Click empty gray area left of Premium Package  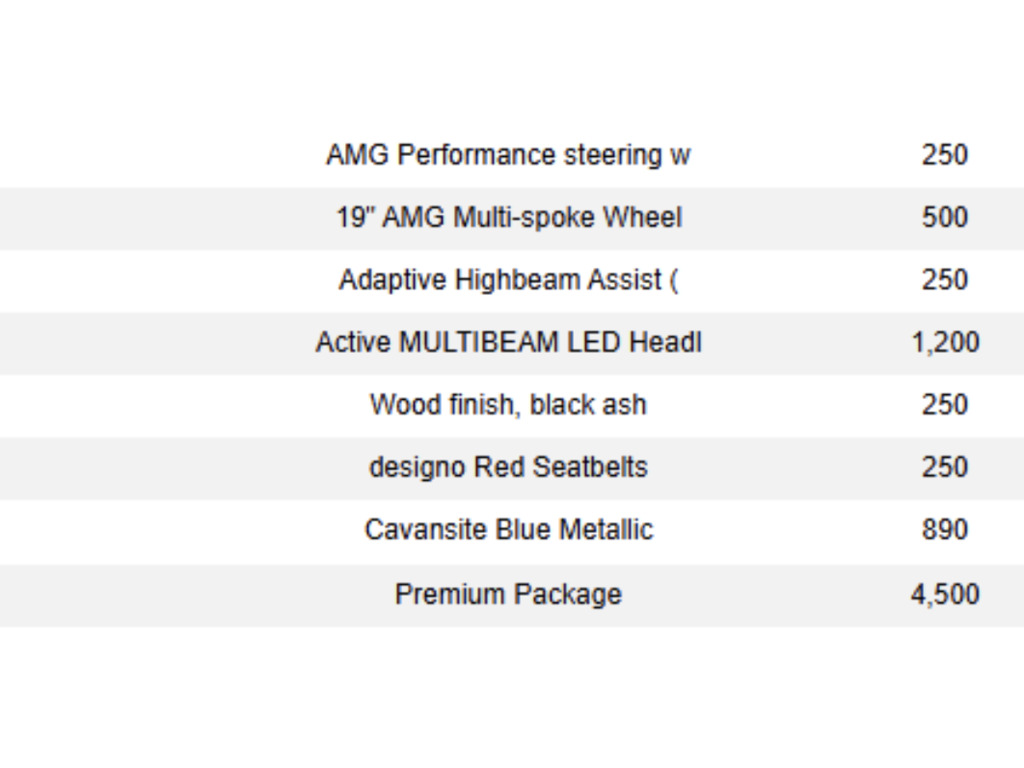196,596
